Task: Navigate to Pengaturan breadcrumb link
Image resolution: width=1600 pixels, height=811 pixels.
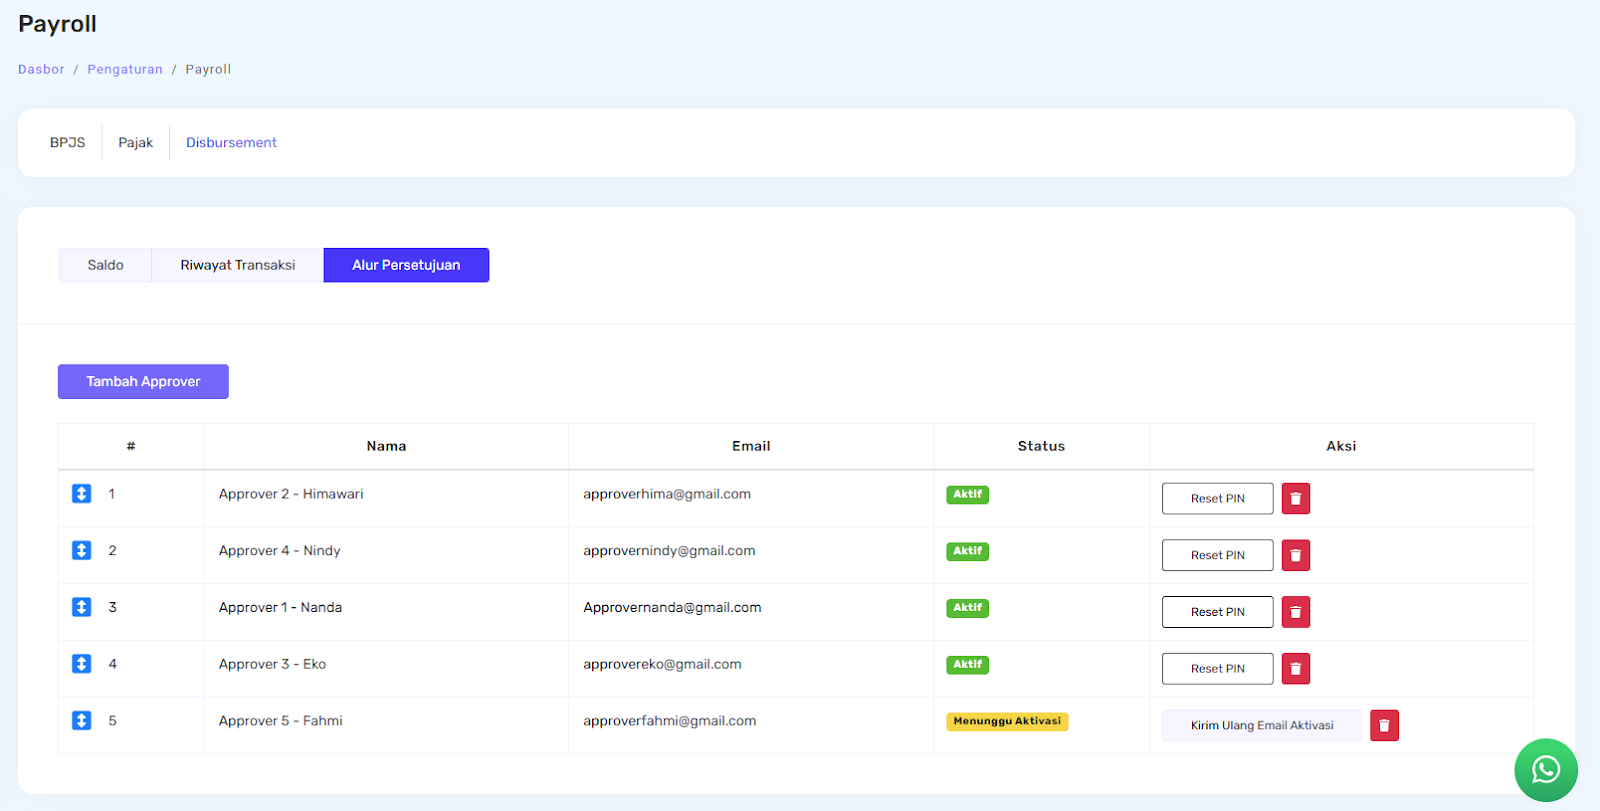Action: click(125, 69)
